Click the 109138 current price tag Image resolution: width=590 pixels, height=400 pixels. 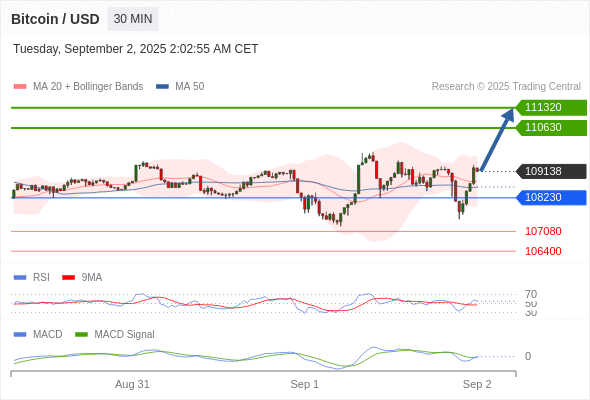coord(551,171)
